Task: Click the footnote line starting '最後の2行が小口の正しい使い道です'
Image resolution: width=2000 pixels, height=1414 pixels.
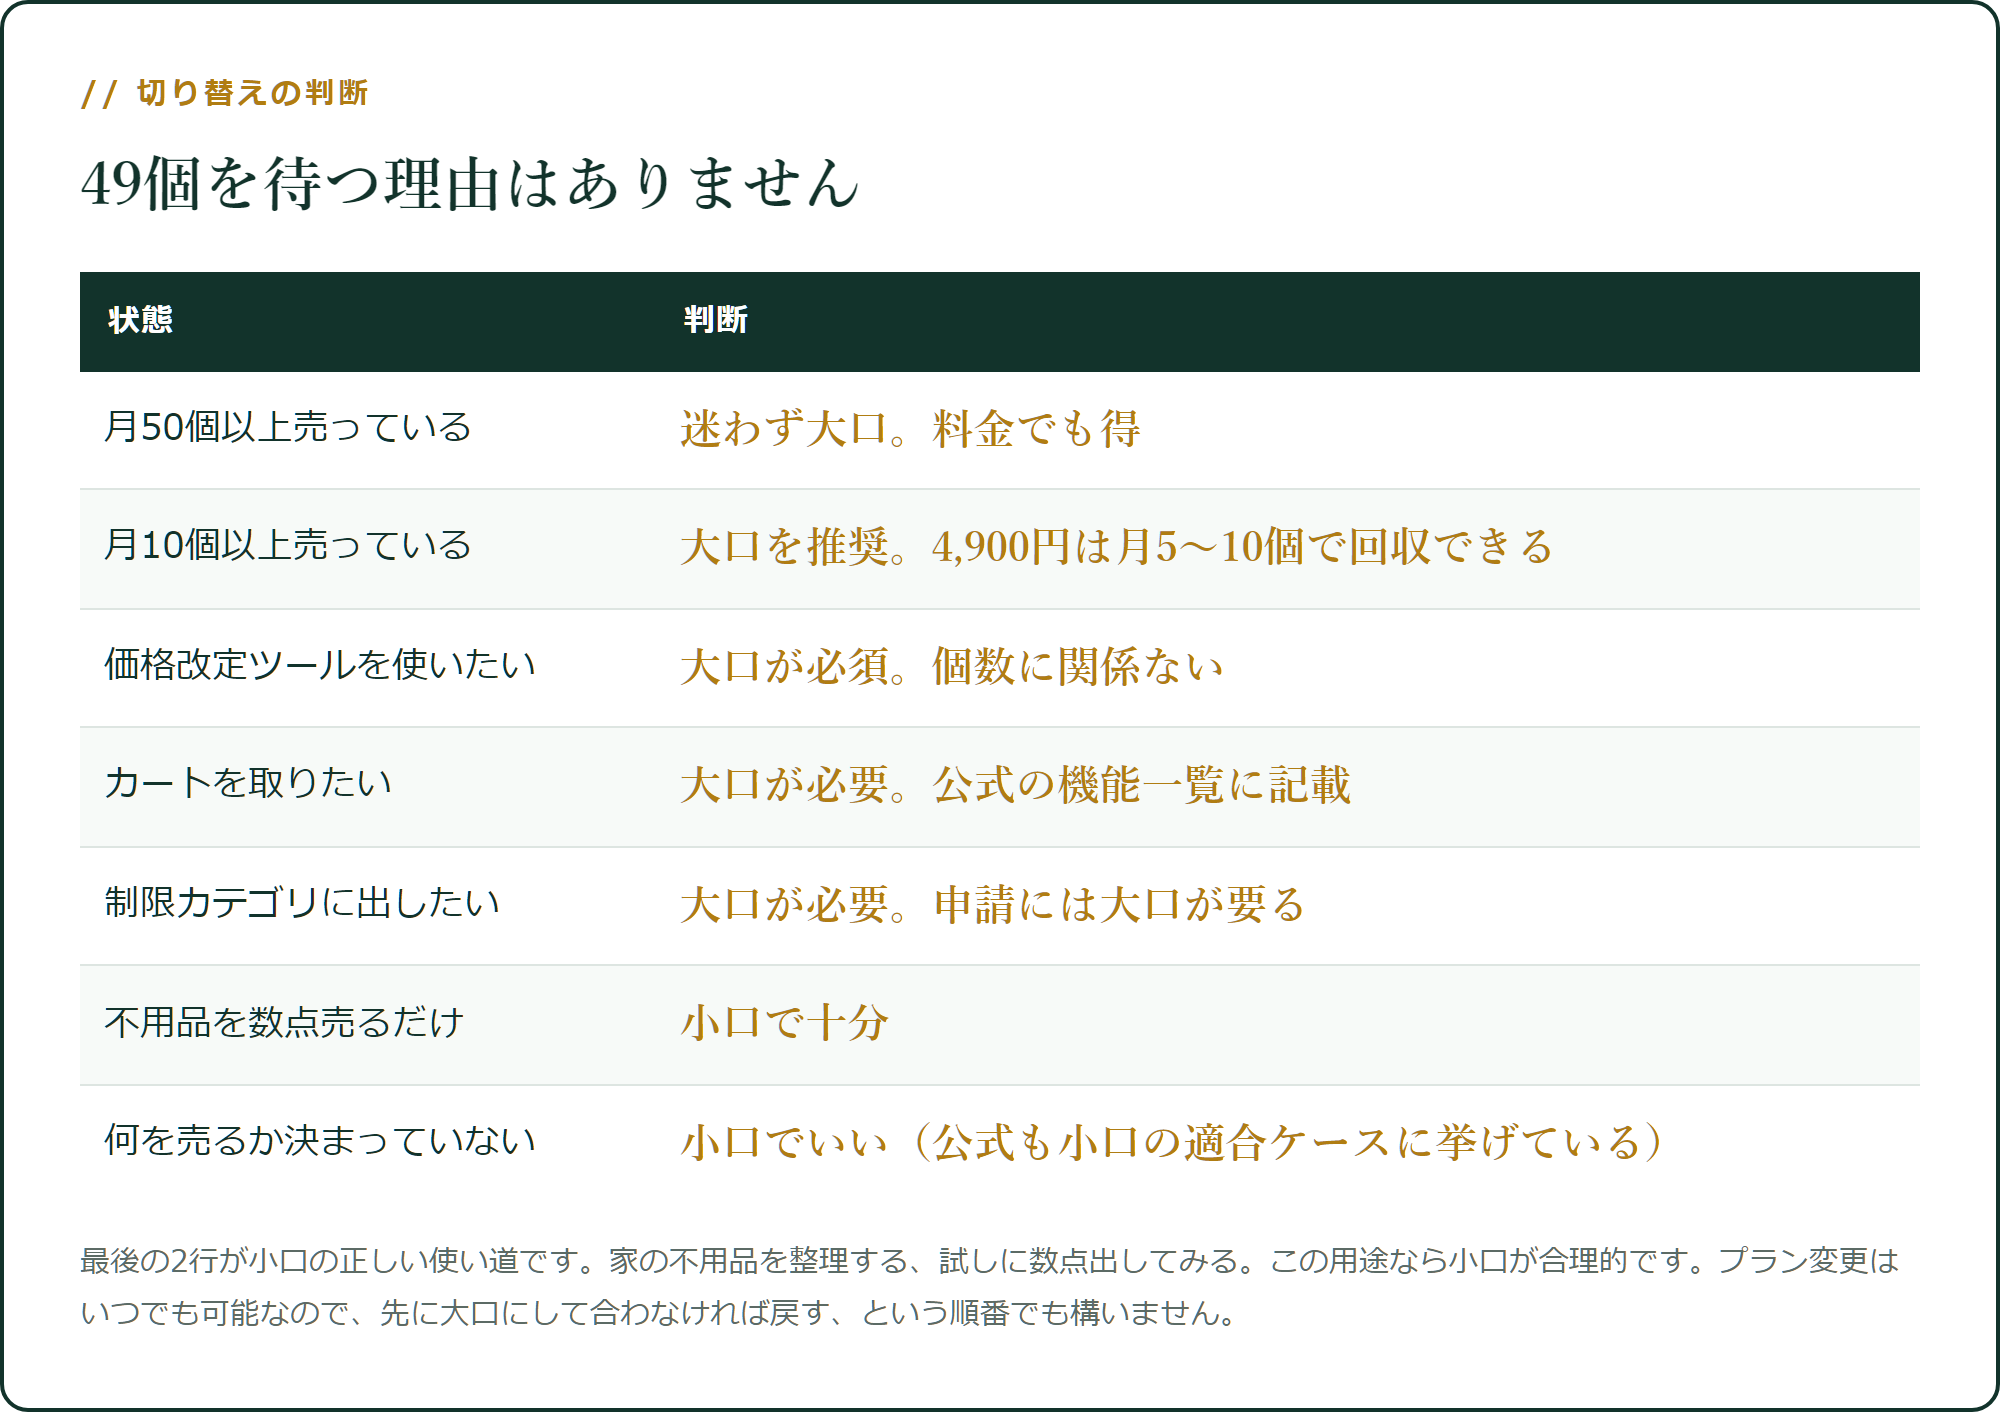Action: click(x=989, y=1261)
